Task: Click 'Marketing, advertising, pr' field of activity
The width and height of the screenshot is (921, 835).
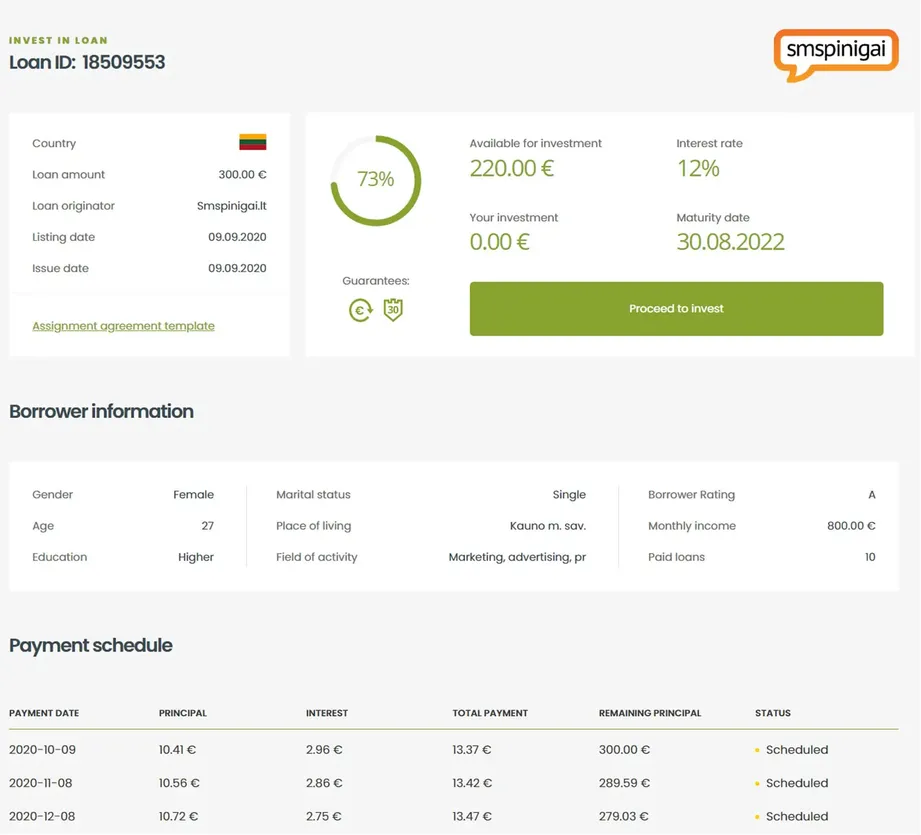Action: tap(517, 557)
